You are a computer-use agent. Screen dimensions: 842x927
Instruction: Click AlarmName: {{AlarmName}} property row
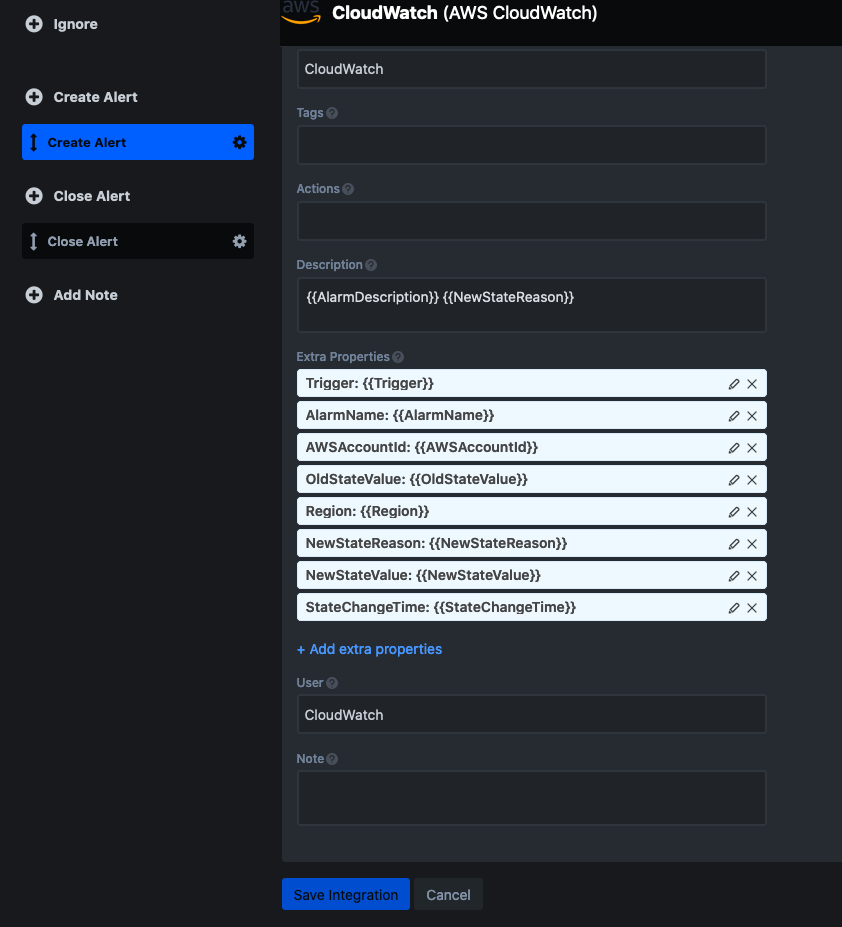tap(532, 415)
